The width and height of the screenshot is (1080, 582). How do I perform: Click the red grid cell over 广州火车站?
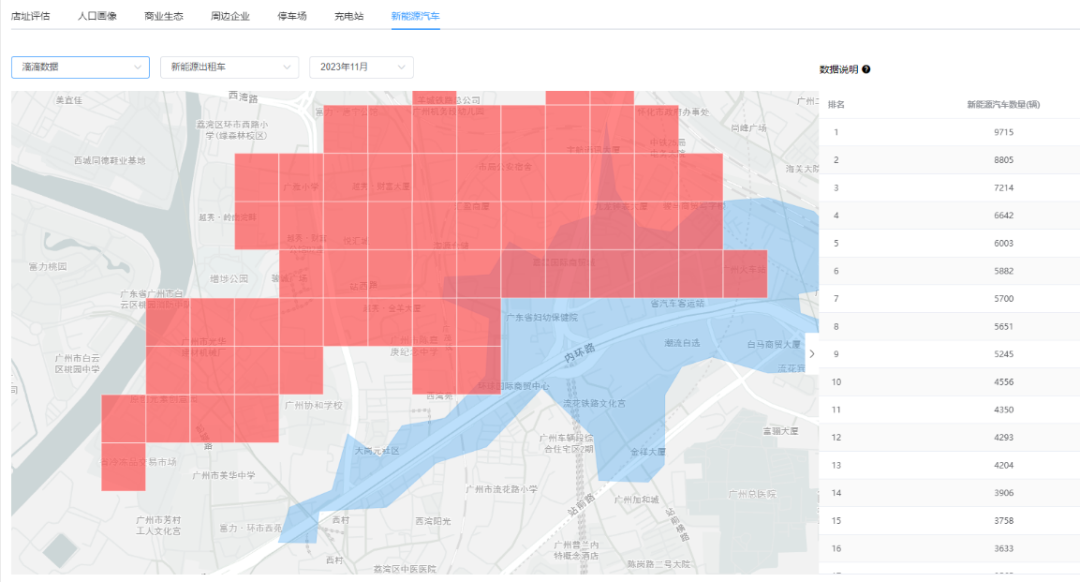click(x=745, y=273)
